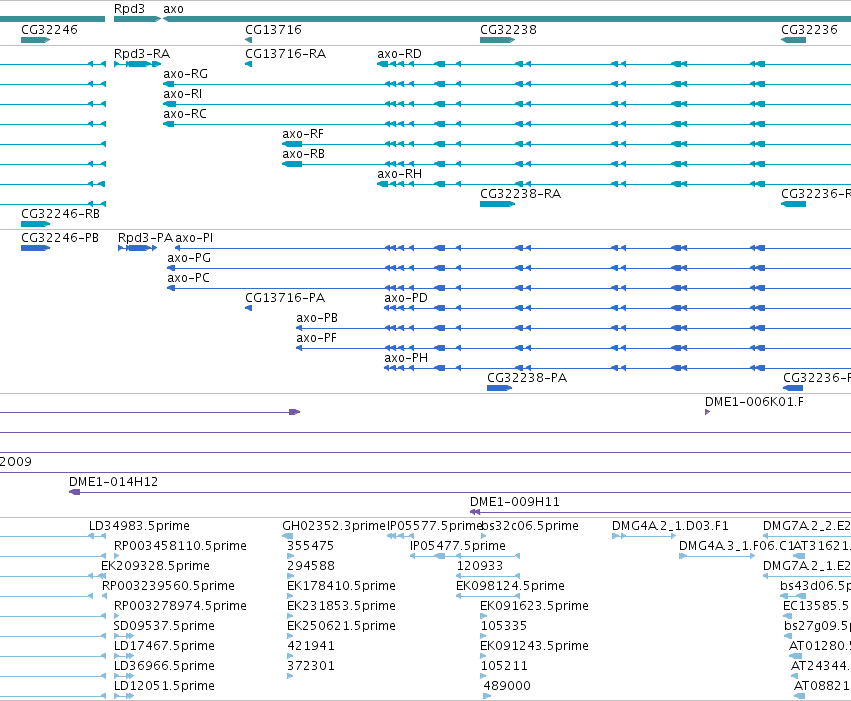851x701 pixels.
Task: Open the CG32238 gene label
Action: coord(508,30)
